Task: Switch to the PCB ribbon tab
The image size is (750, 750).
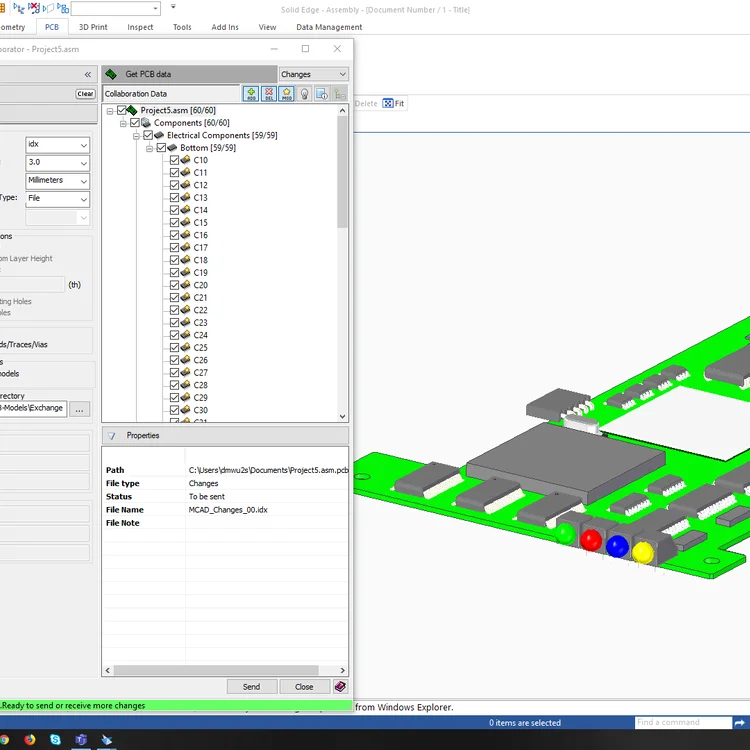Action: (52, 27)
